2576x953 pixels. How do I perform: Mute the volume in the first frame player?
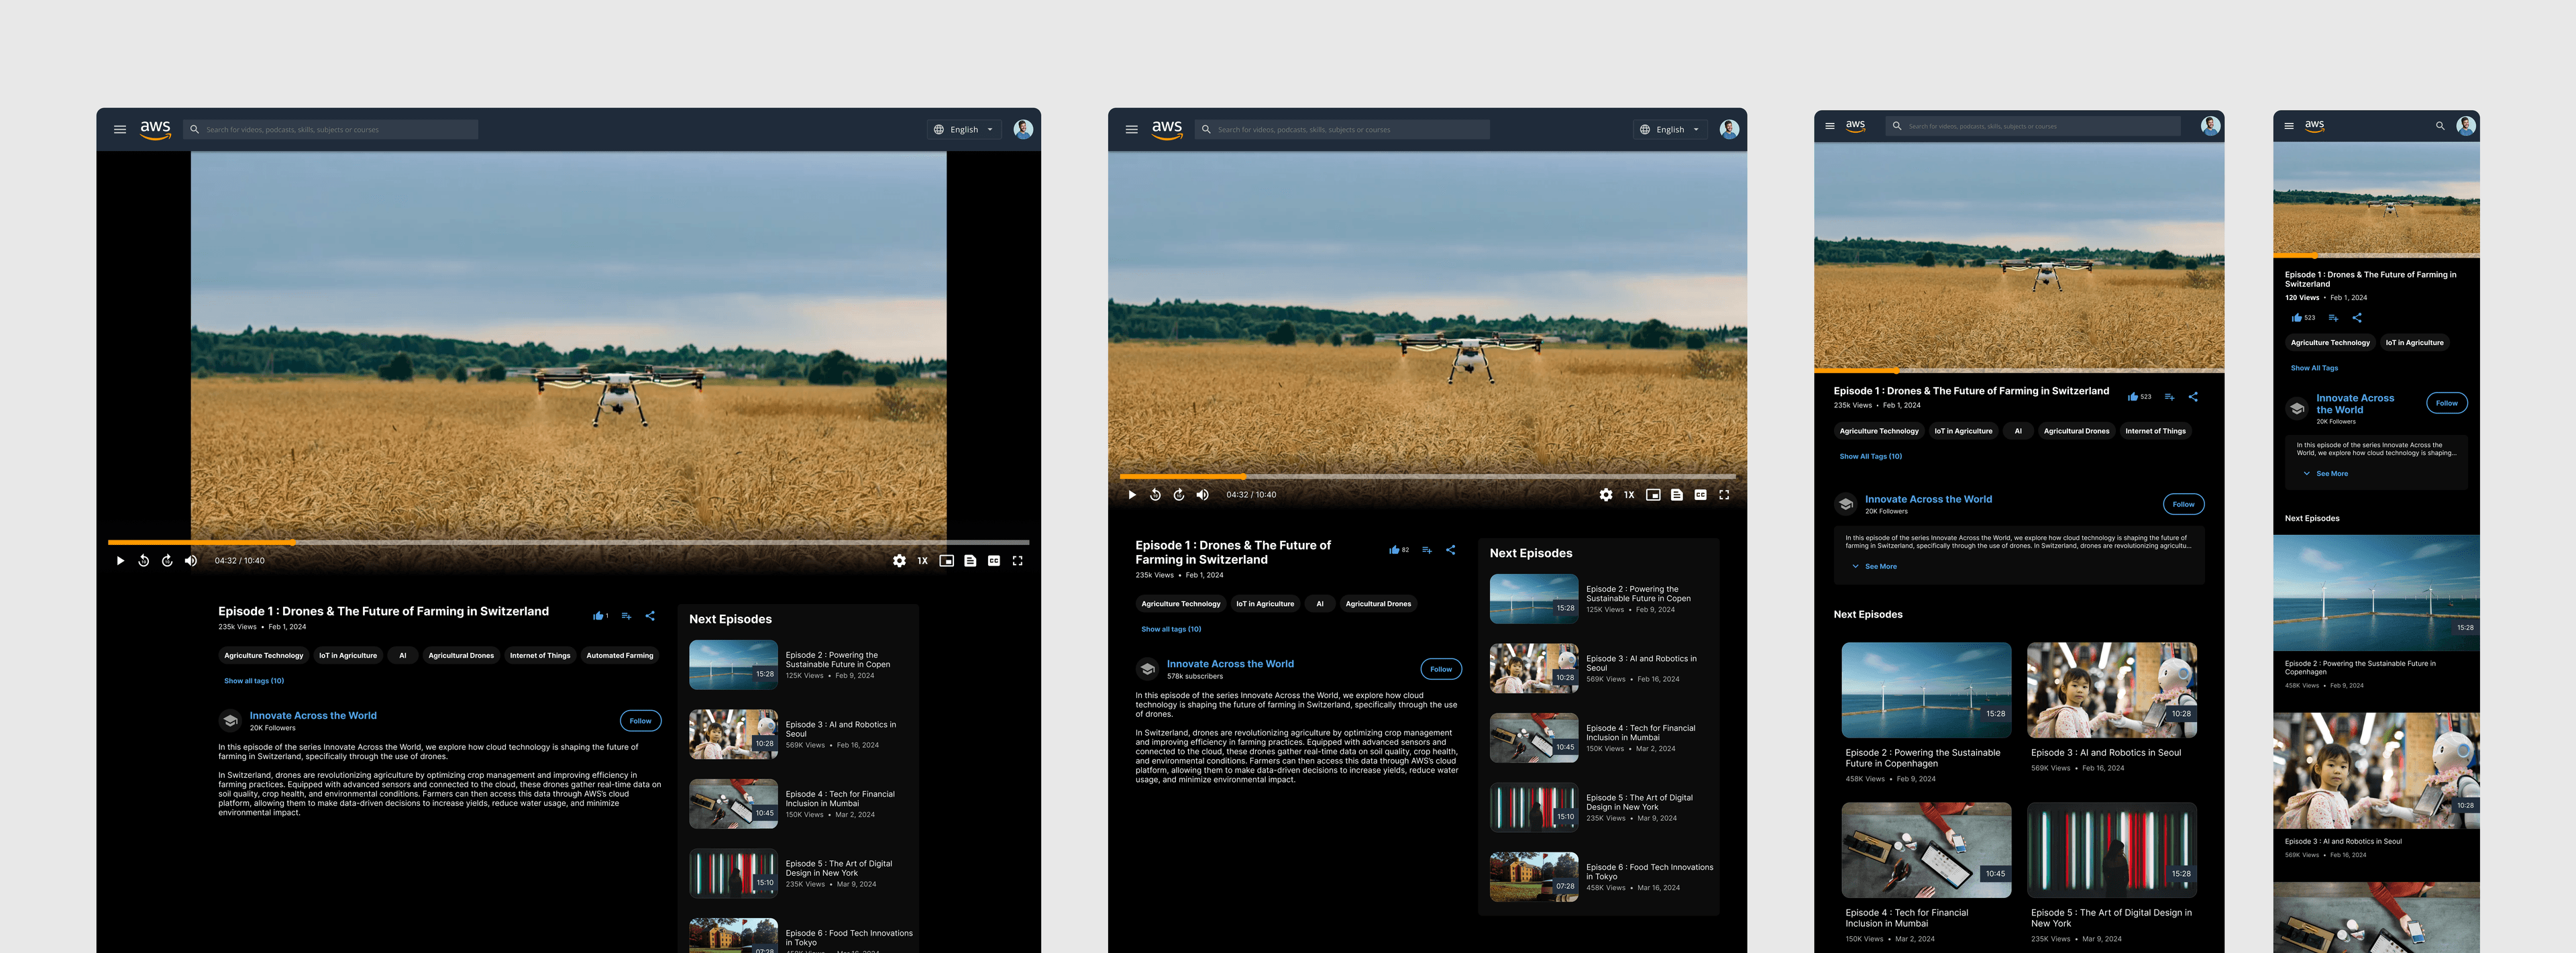point(191,561)
